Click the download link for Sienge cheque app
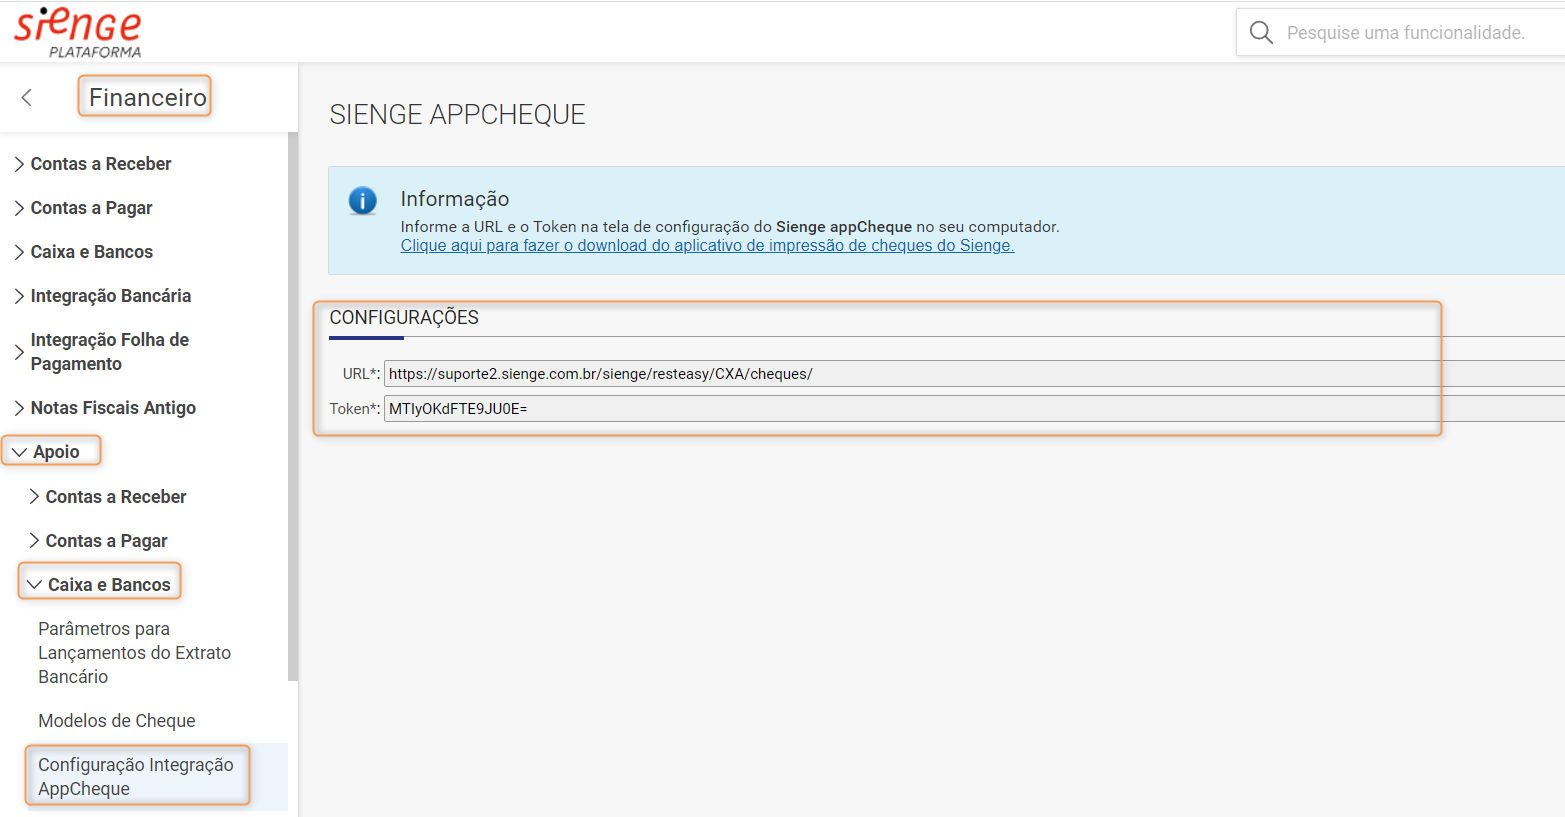Viewport: 1565px width, 817px height. click(707, 246)
